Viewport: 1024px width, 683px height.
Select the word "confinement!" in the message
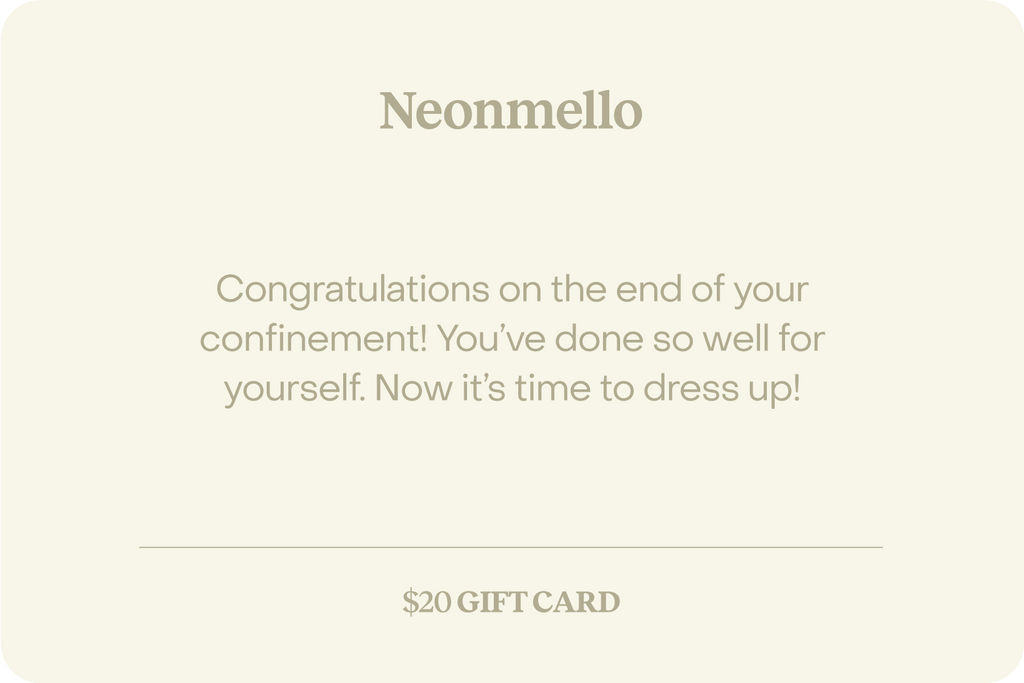click(315, 339)
